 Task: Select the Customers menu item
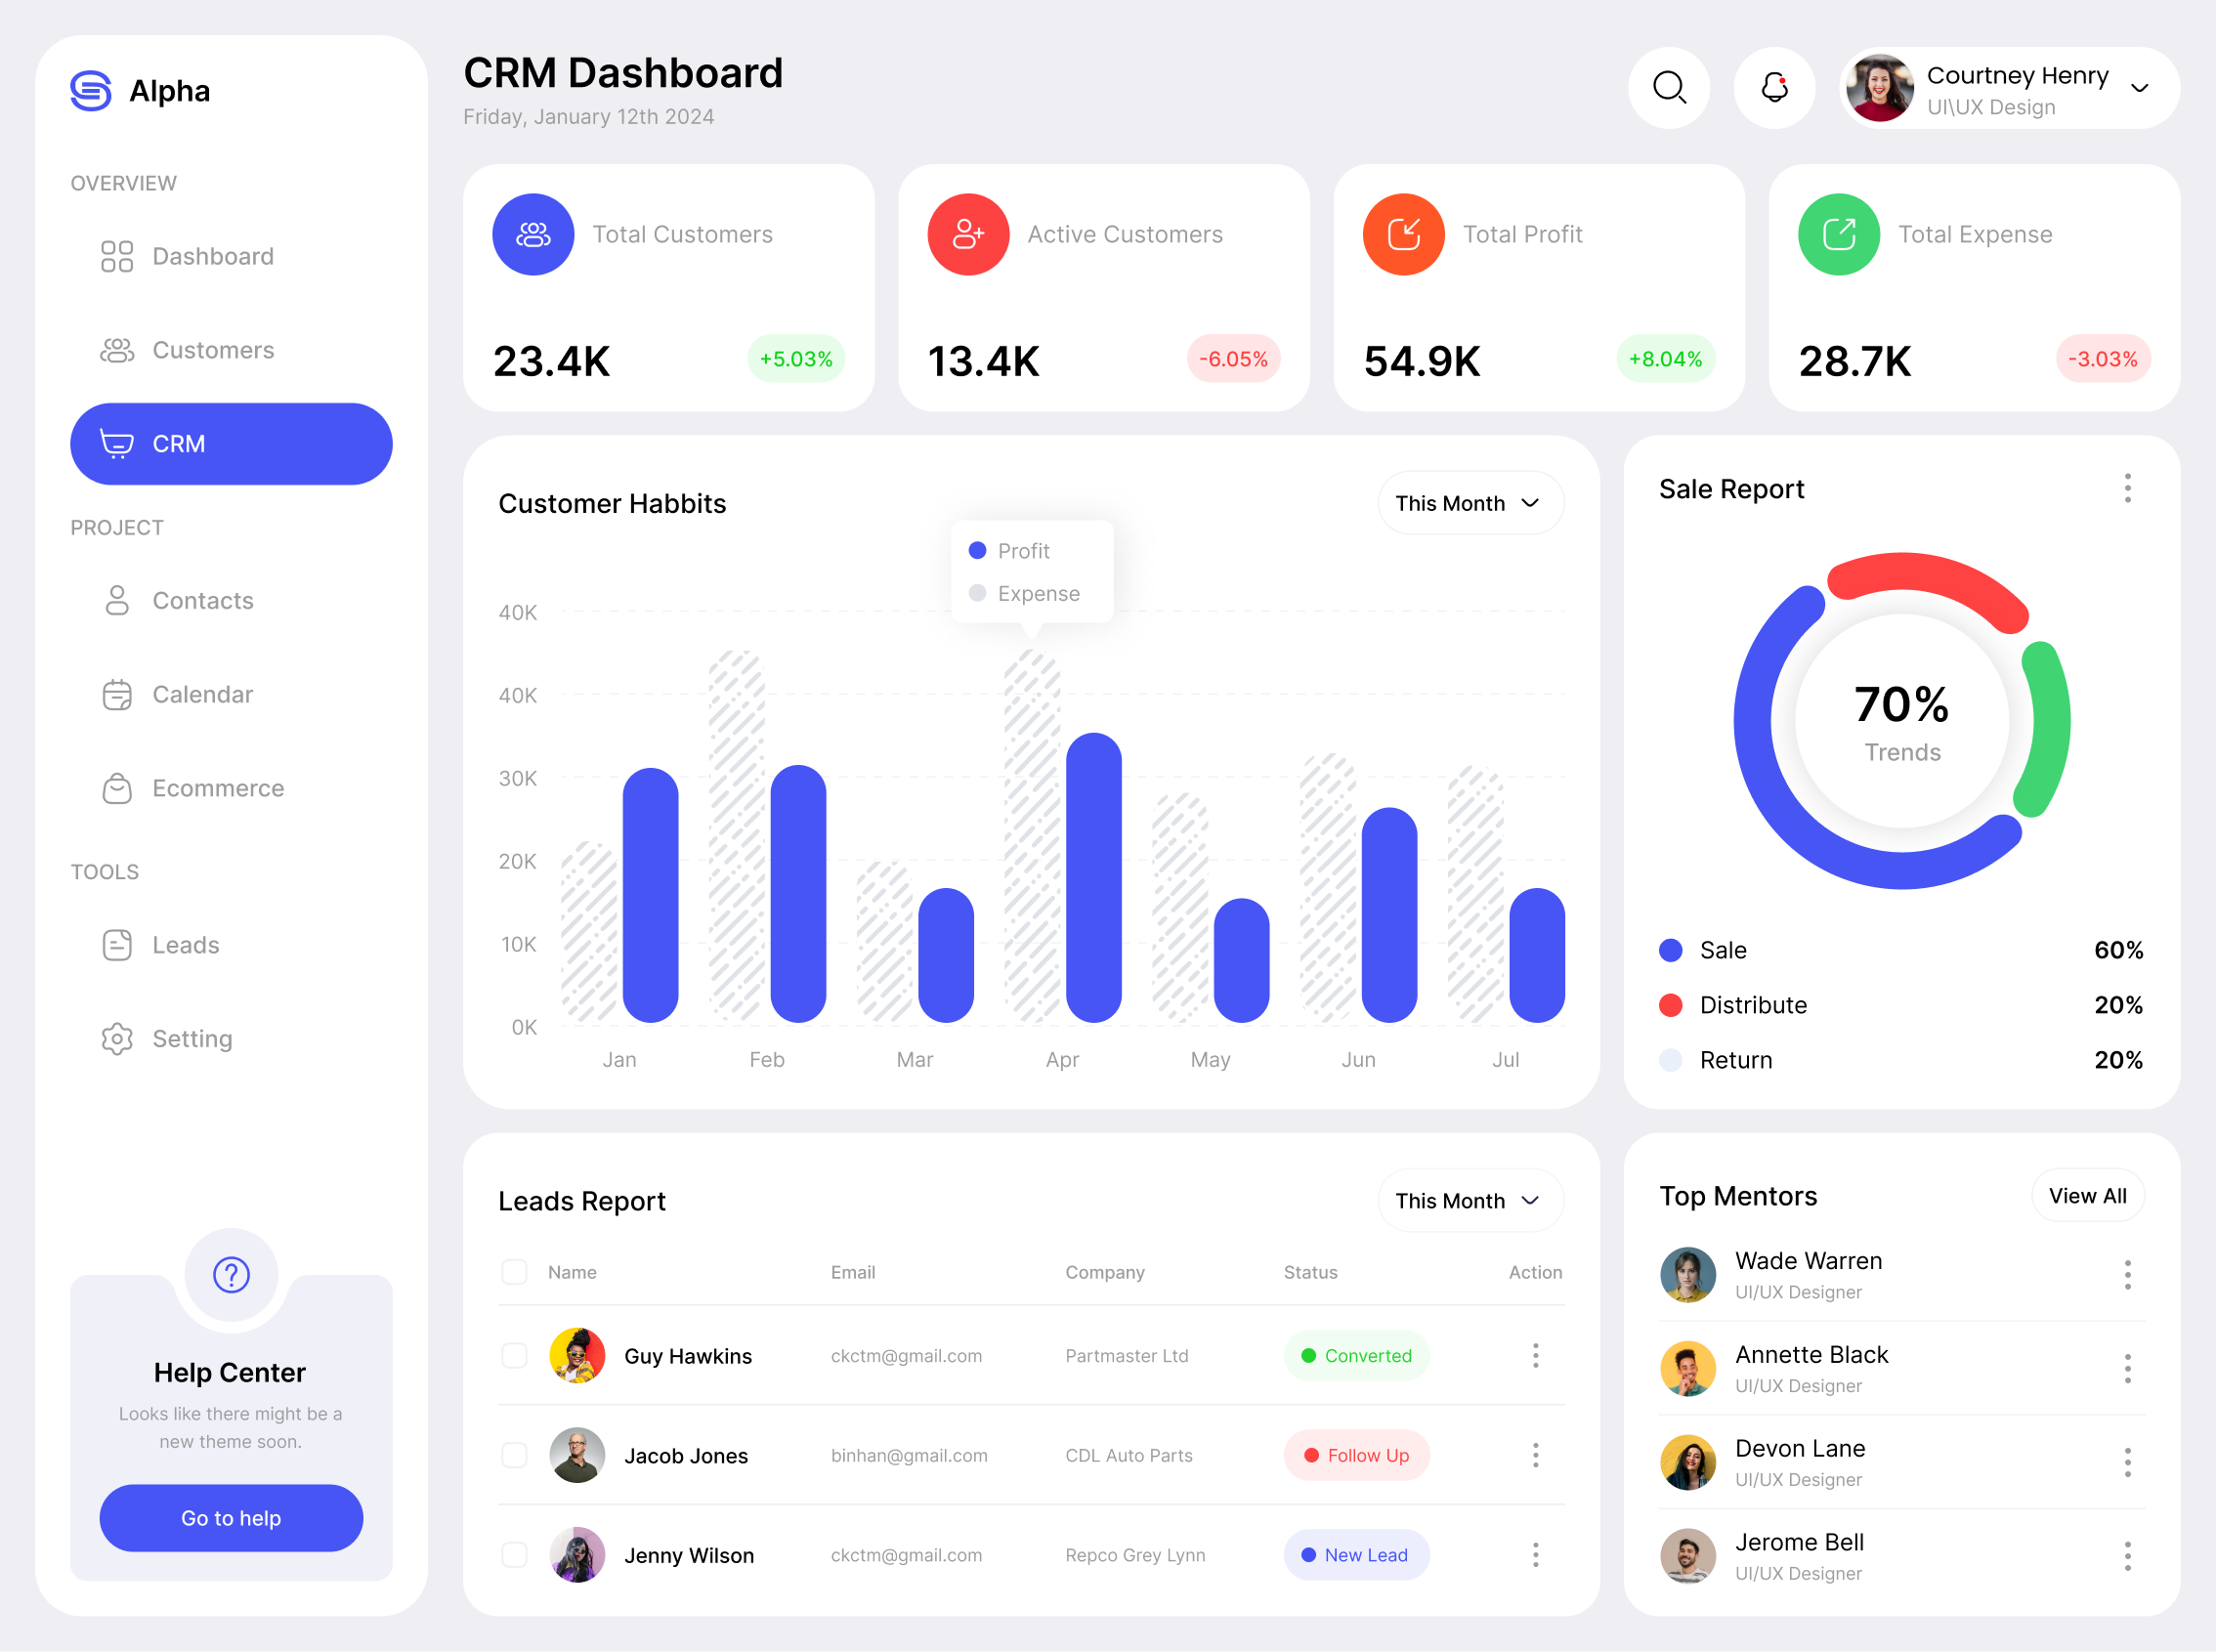pos(213,349)
